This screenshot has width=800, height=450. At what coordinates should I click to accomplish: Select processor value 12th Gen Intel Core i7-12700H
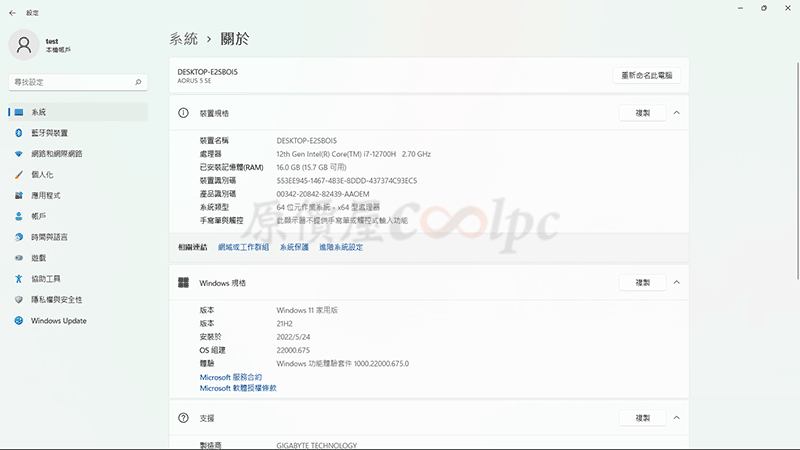(x=354, y=154)
